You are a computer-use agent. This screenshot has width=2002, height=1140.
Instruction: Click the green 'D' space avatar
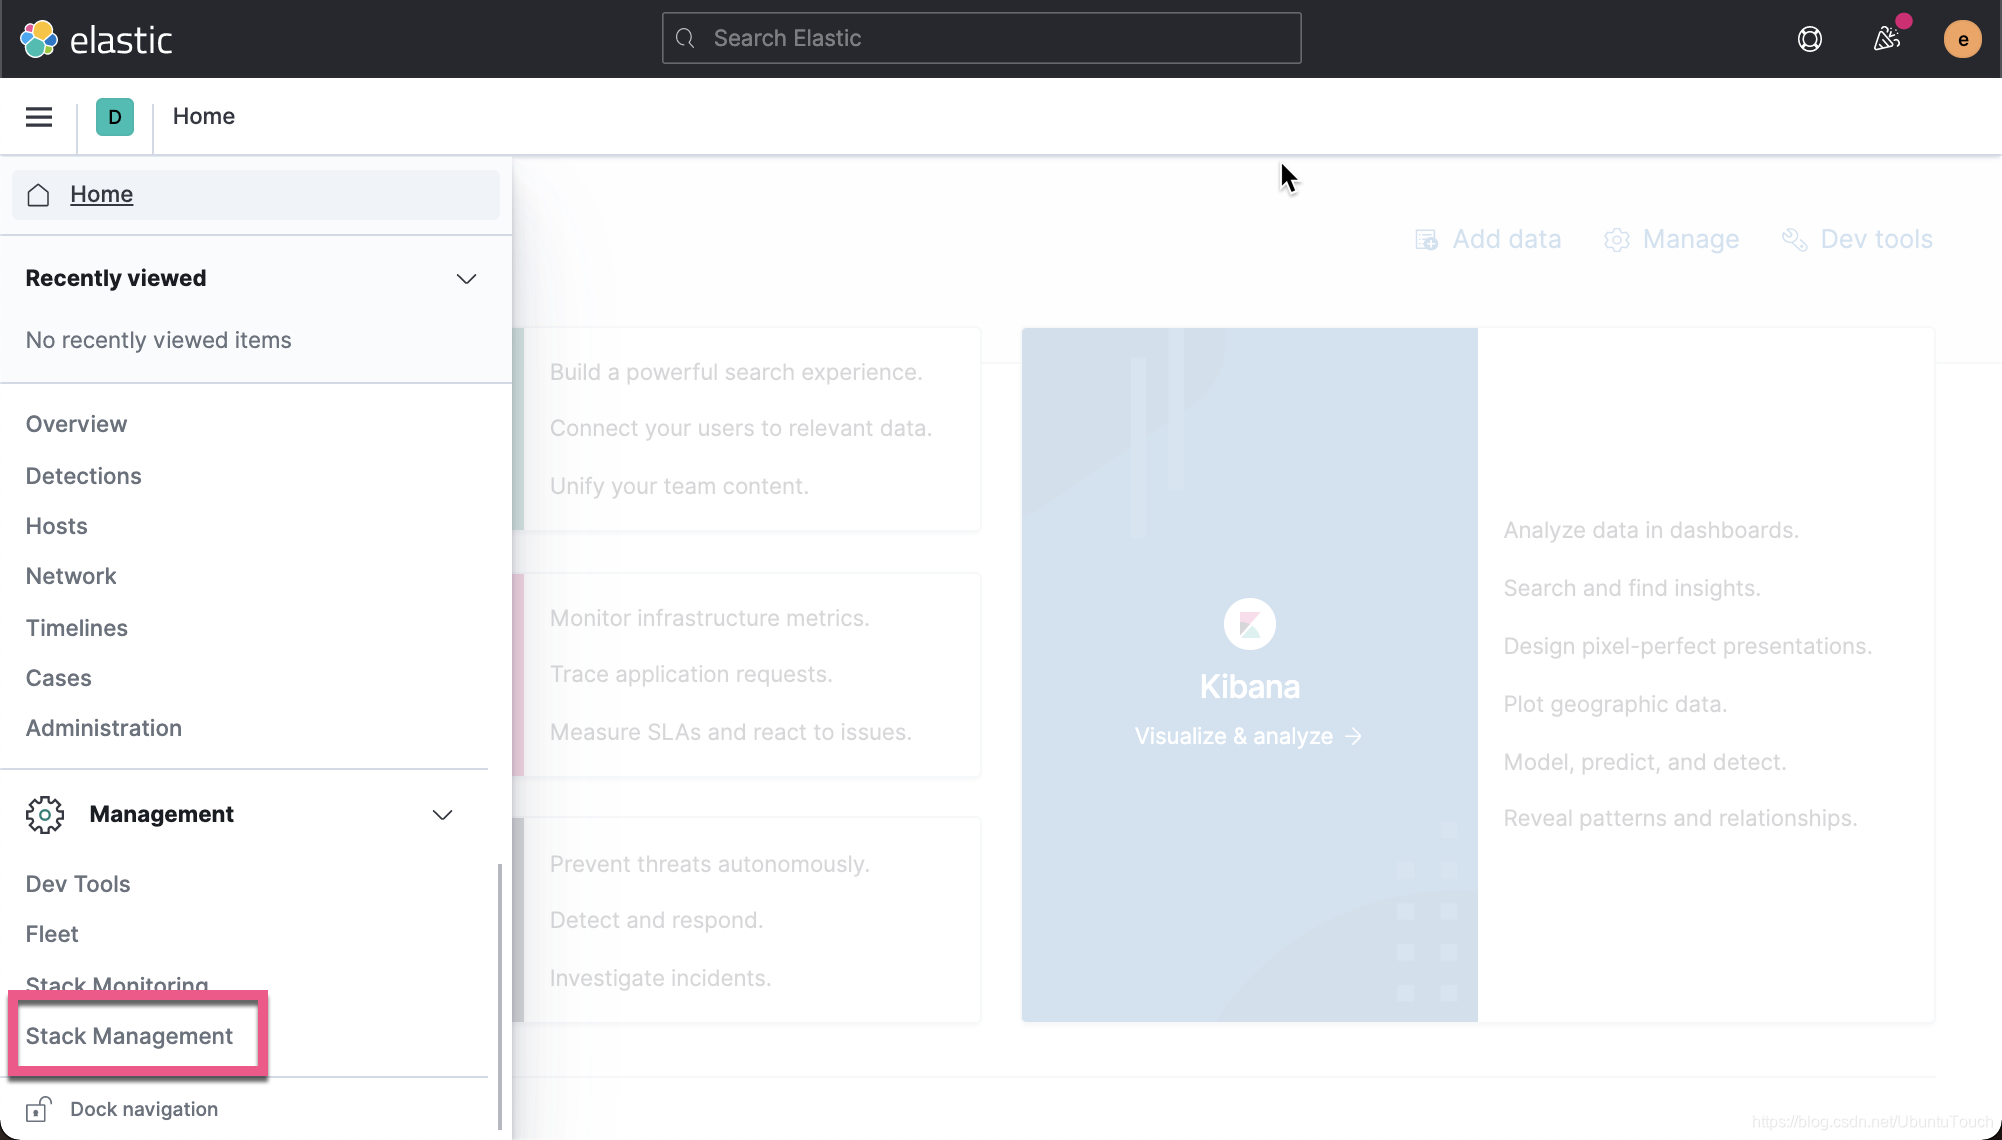point(115,117)
